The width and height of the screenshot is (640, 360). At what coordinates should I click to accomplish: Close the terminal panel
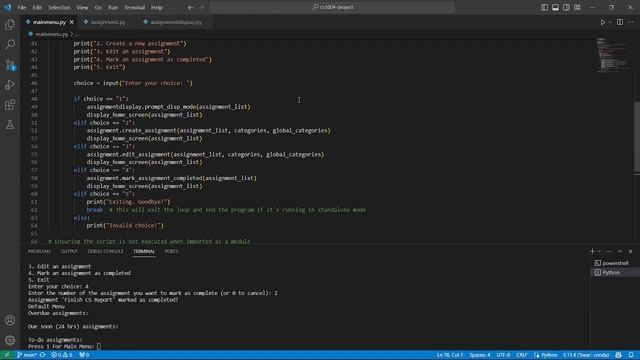coord(631,251)
